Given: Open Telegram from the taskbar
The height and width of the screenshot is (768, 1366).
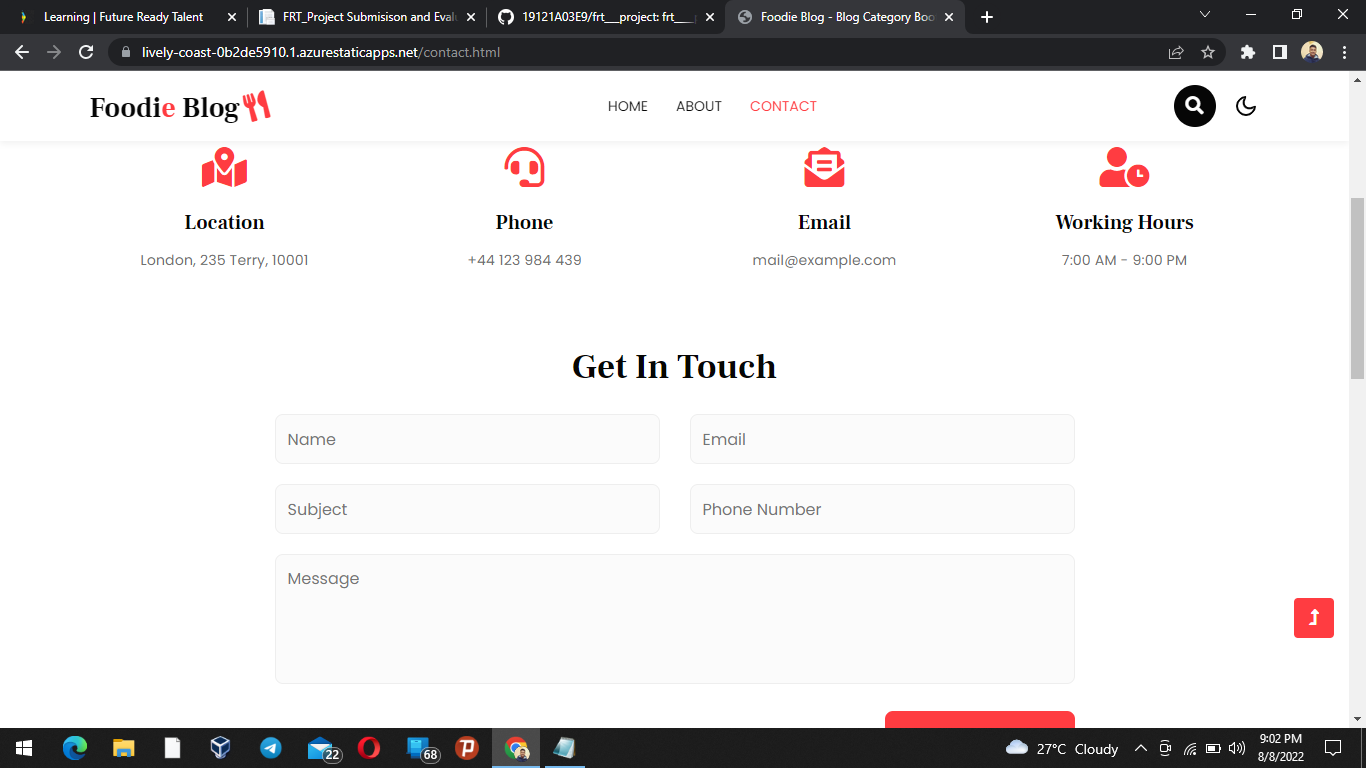Looking at the screenshot, I should point(270,748).
